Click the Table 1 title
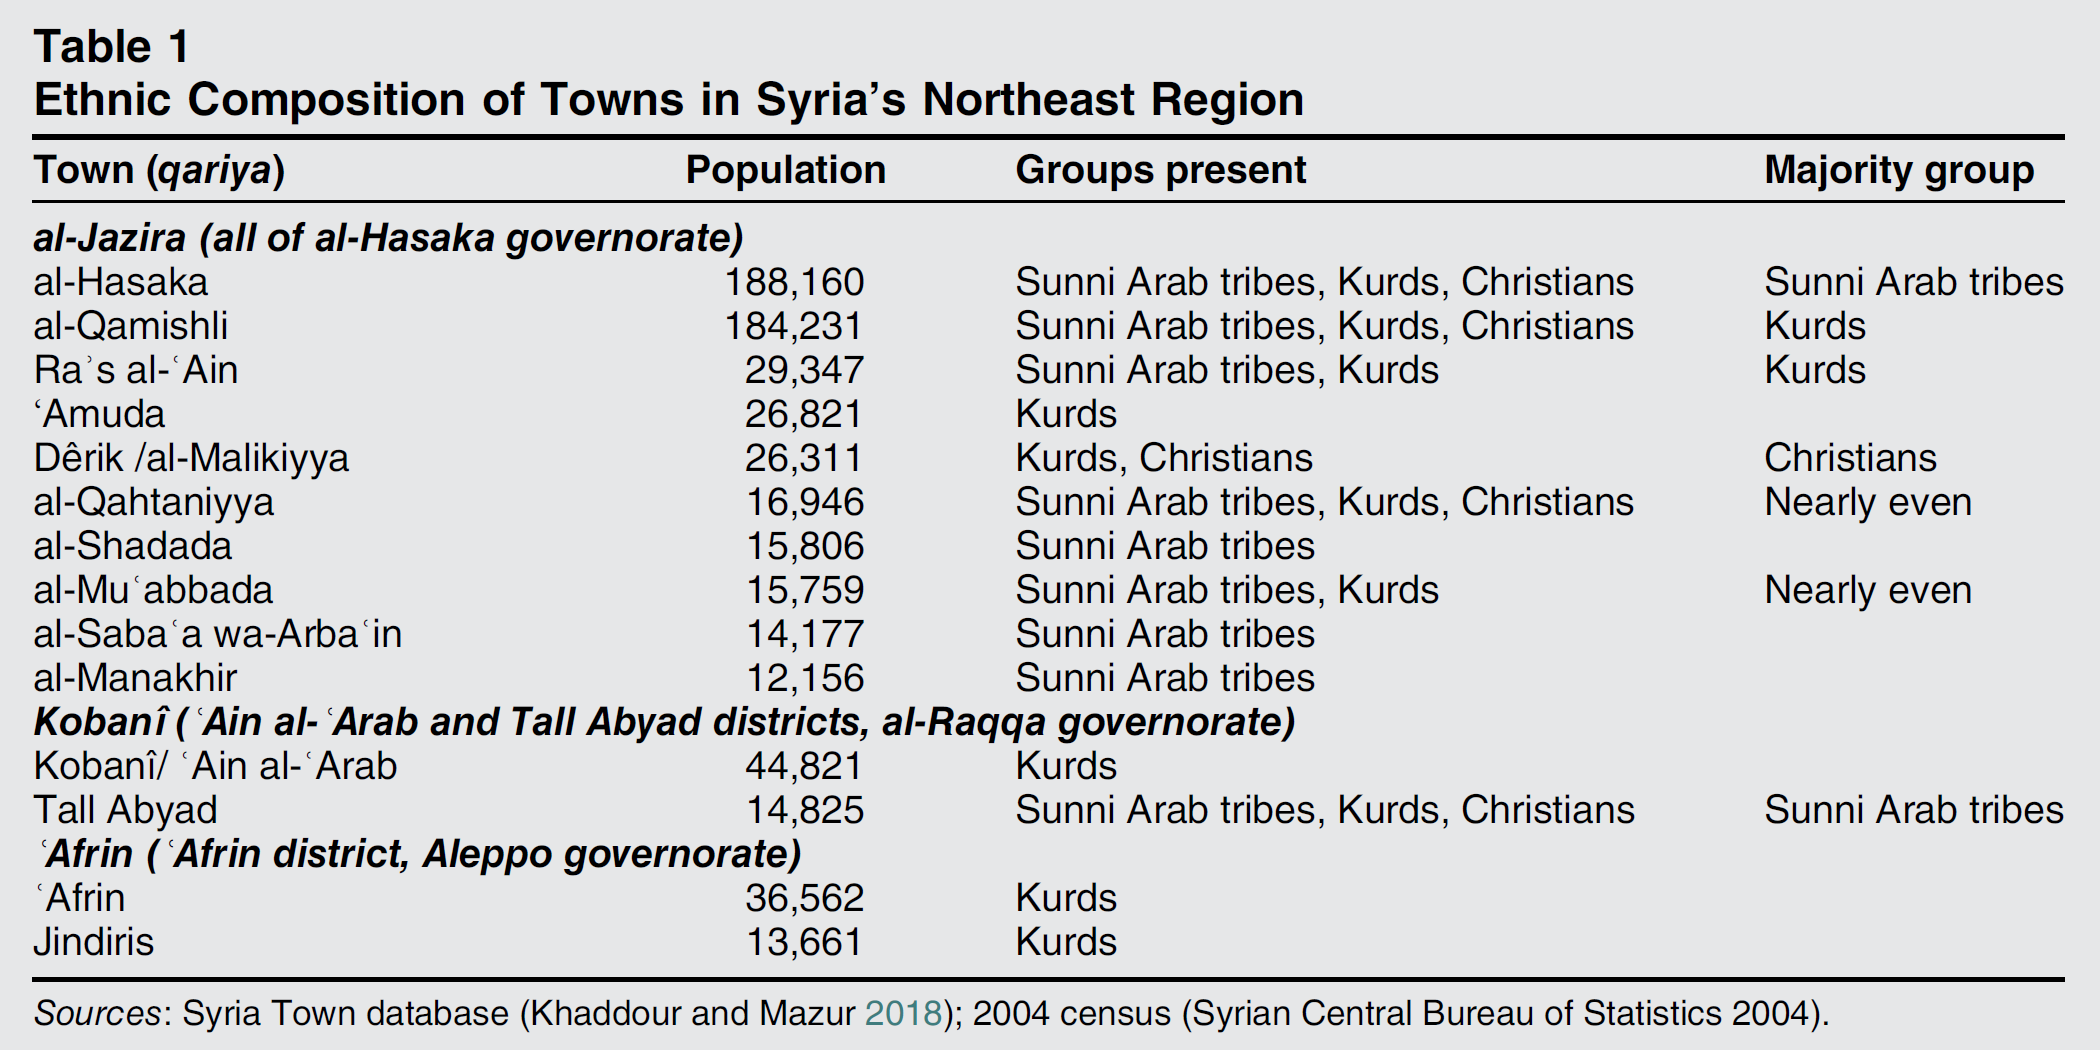Viewport: 2100px width, 1050px height. click(111, 47)
